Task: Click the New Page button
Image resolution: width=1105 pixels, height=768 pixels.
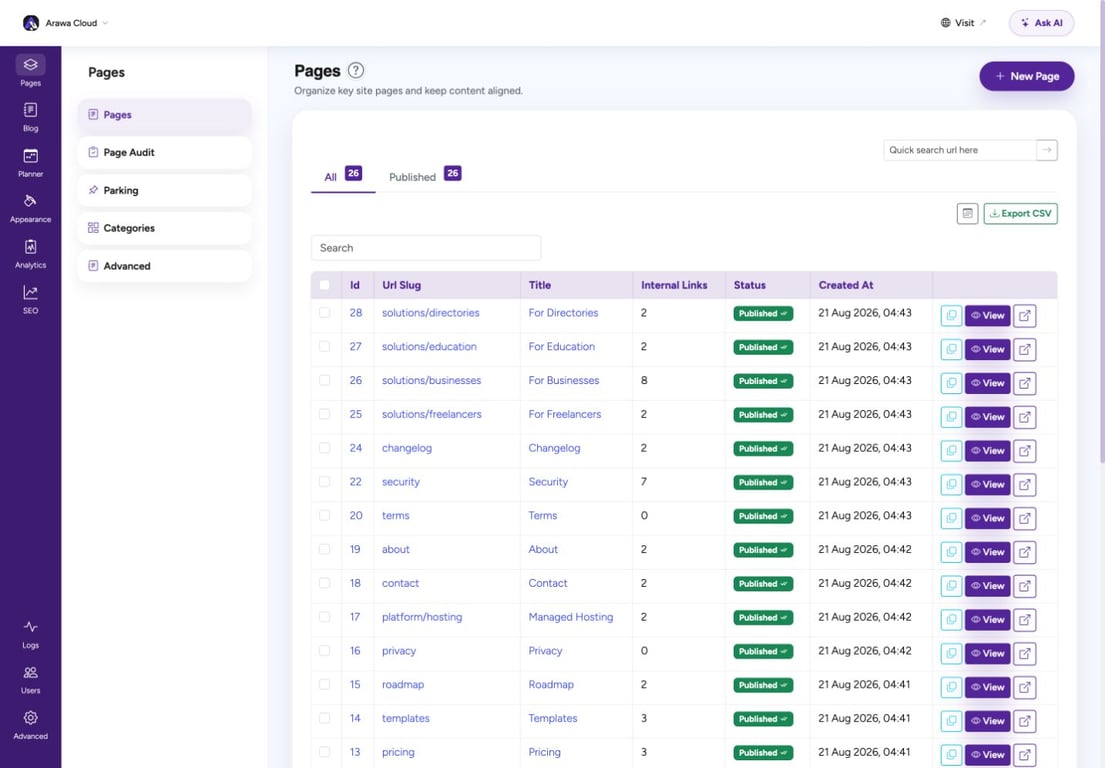Action: coord(1027,76)
